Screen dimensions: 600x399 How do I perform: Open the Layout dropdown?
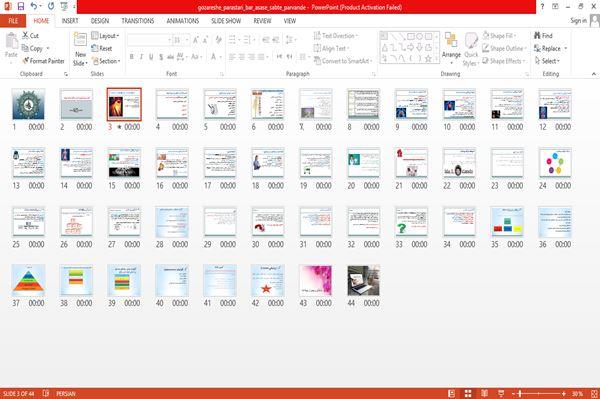[105, 36]
